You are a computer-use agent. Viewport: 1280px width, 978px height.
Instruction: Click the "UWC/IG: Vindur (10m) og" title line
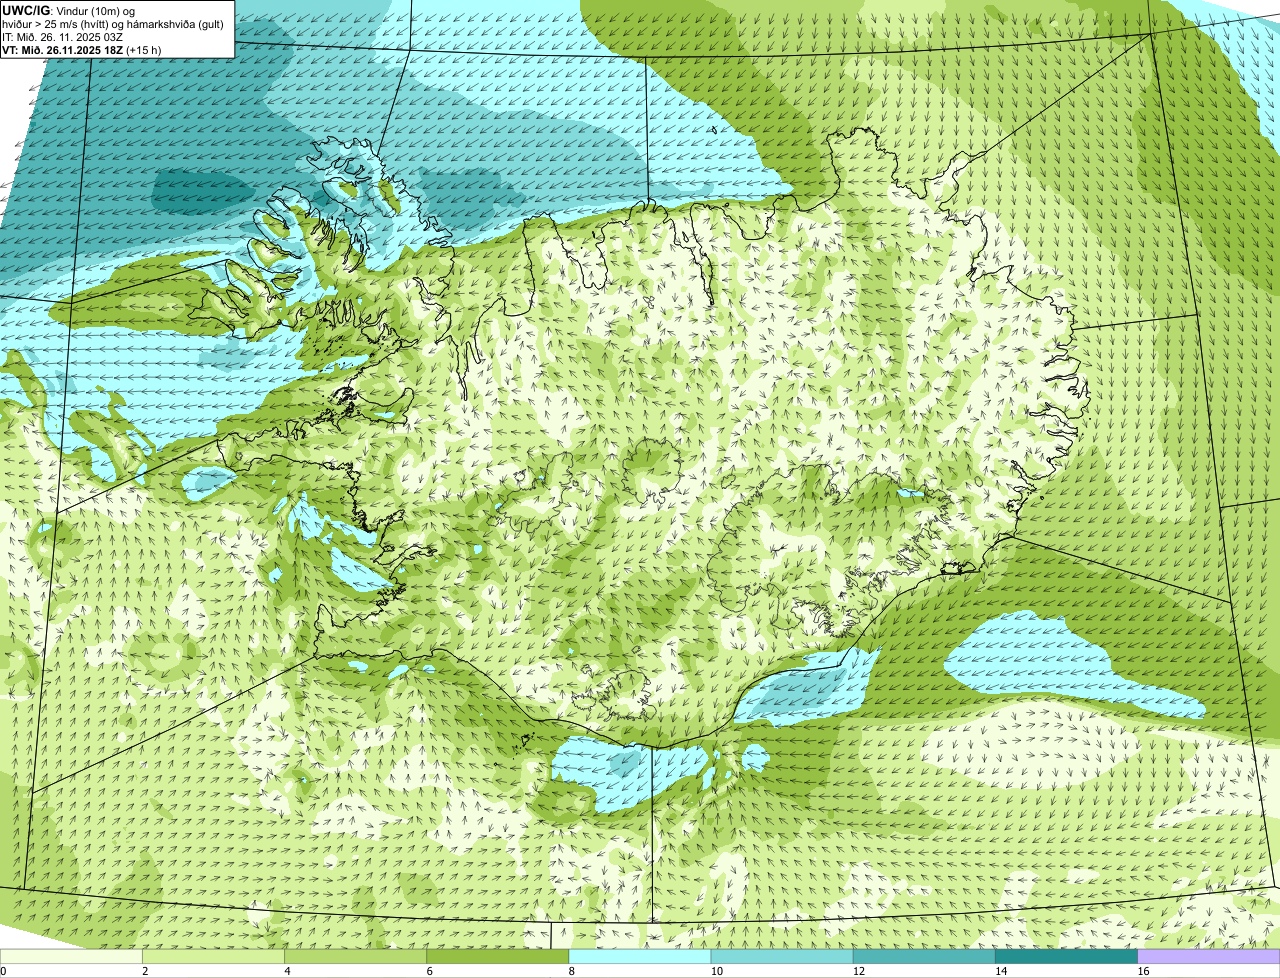pos(69,11)
